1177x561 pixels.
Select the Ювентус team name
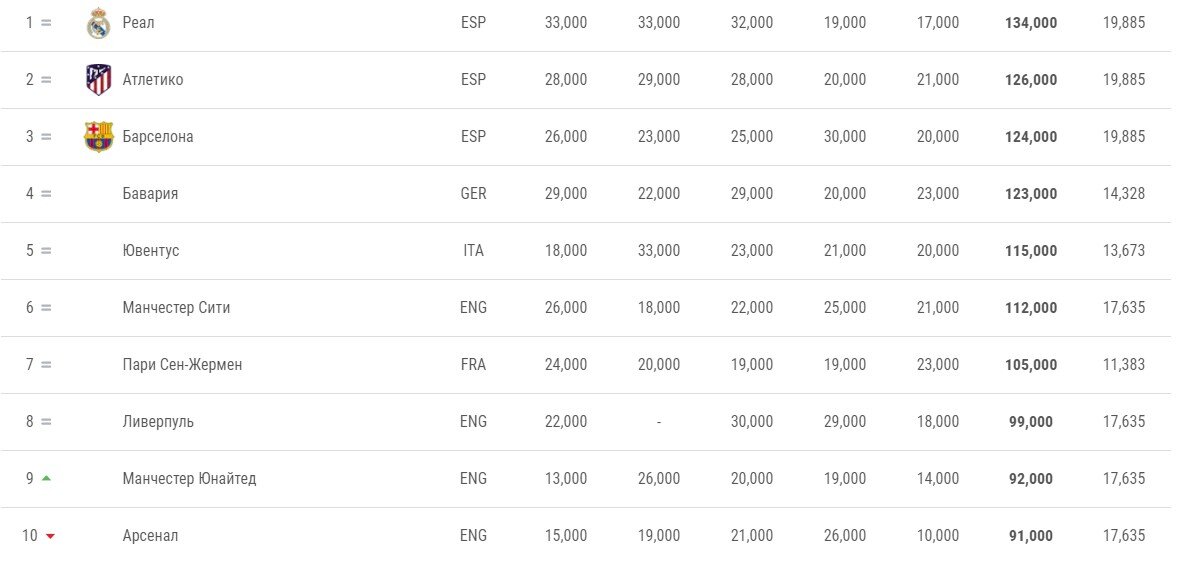(x=151, y=251)
